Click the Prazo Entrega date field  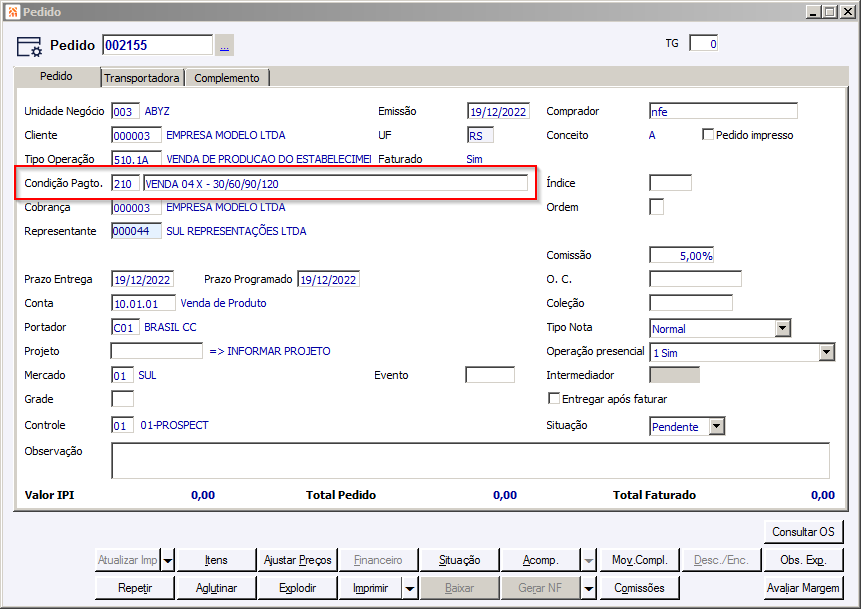[x=142, y=280]
